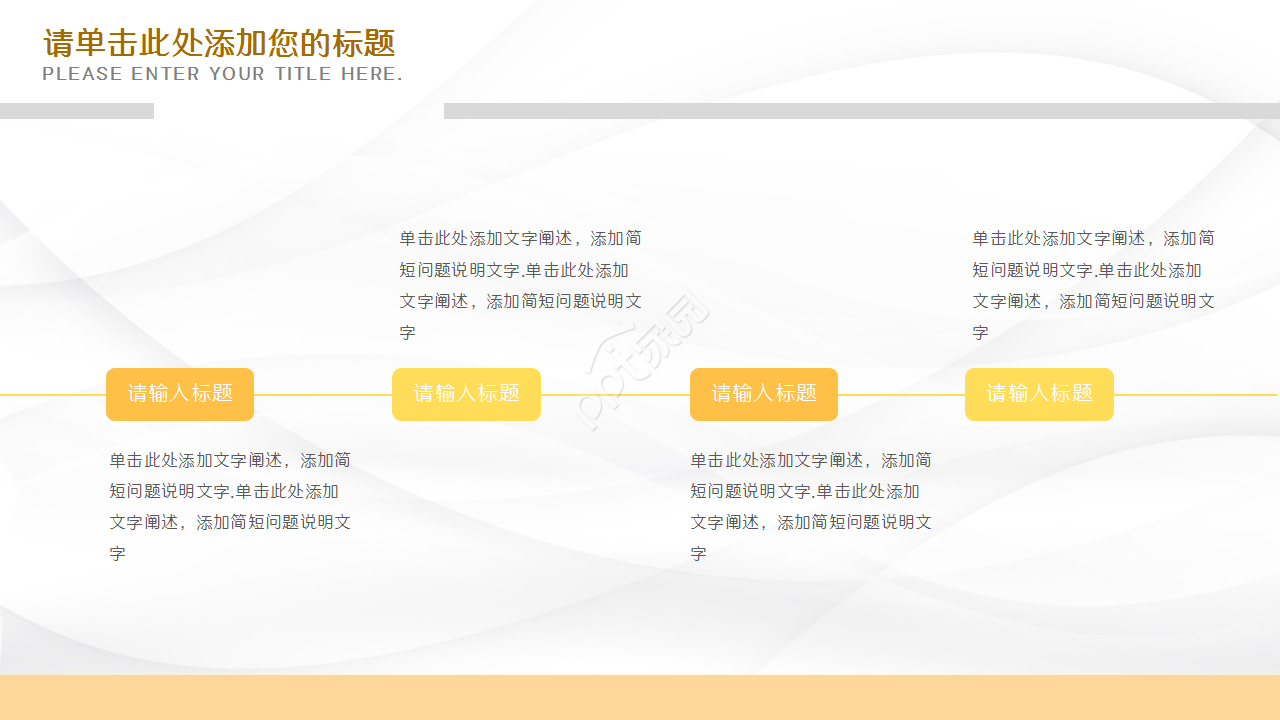1280x720 pixels.
Task: Select the paragraph above the last timeline label
Action: point(1093,285)
